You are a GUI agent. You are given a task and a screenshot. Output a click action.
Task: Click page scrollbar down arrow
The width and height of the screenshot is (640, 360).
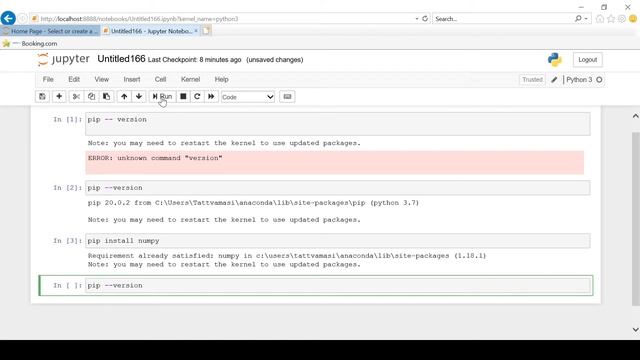click(x=636, y=329)
